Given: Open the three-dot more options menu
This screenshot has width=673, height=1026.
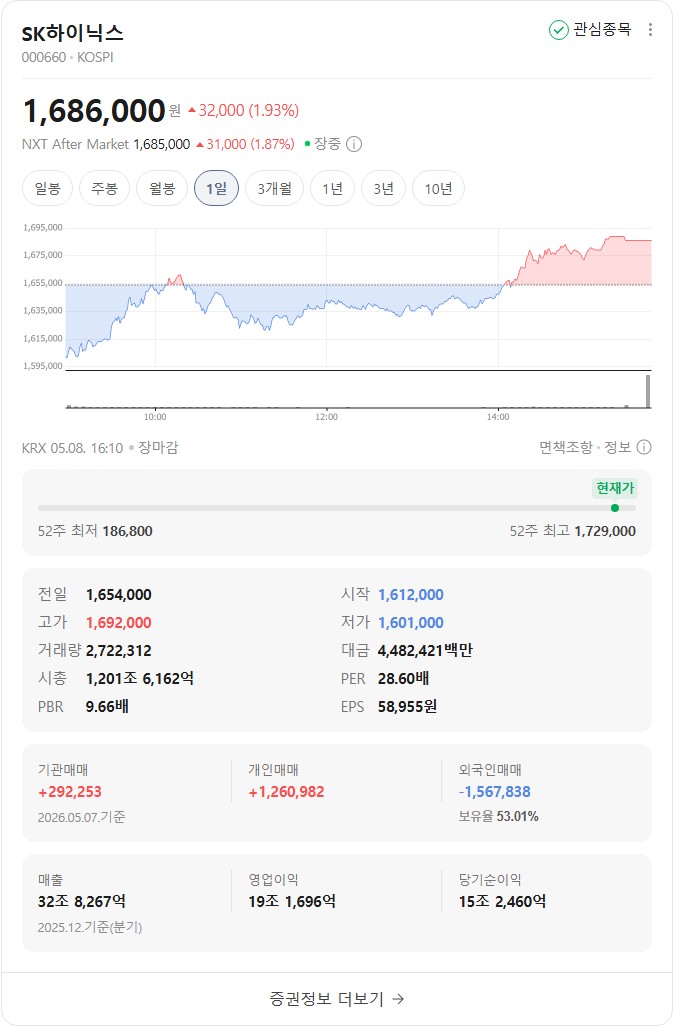Looking at the screenshot, I should point(649,29).
